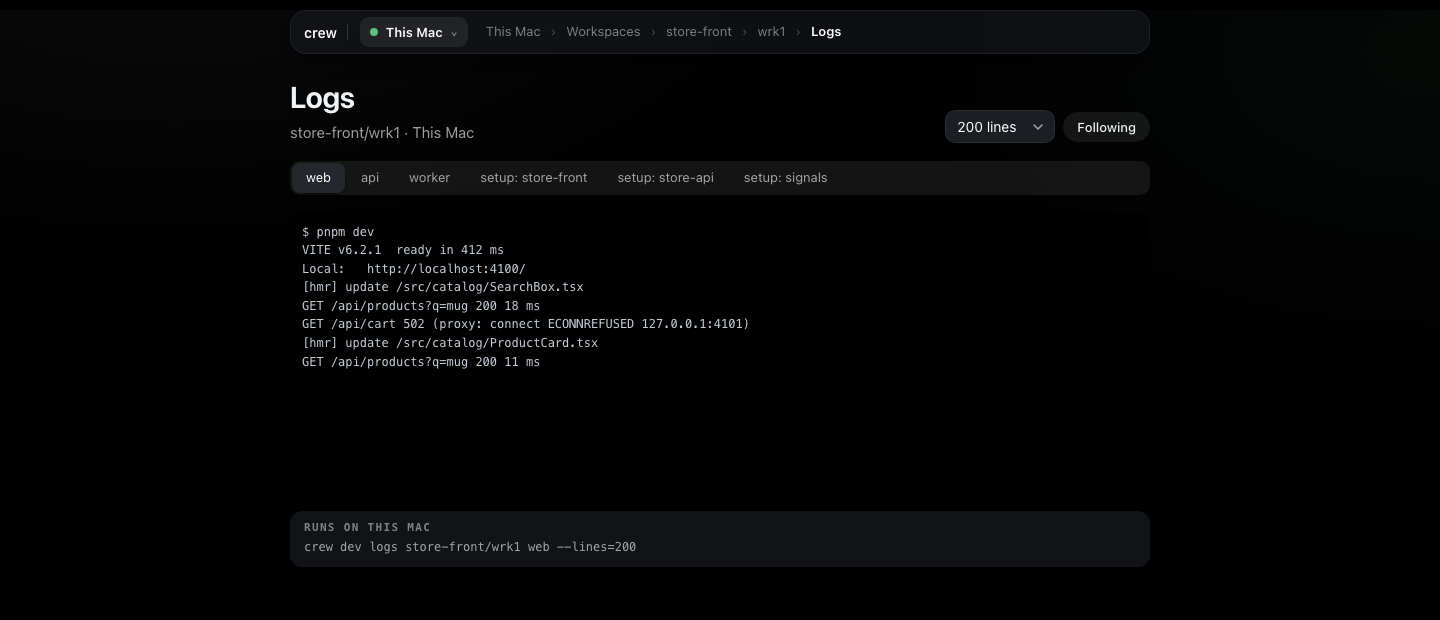Click the Logs page heading
1440x620 pixels.
click(x=322, y=98)
